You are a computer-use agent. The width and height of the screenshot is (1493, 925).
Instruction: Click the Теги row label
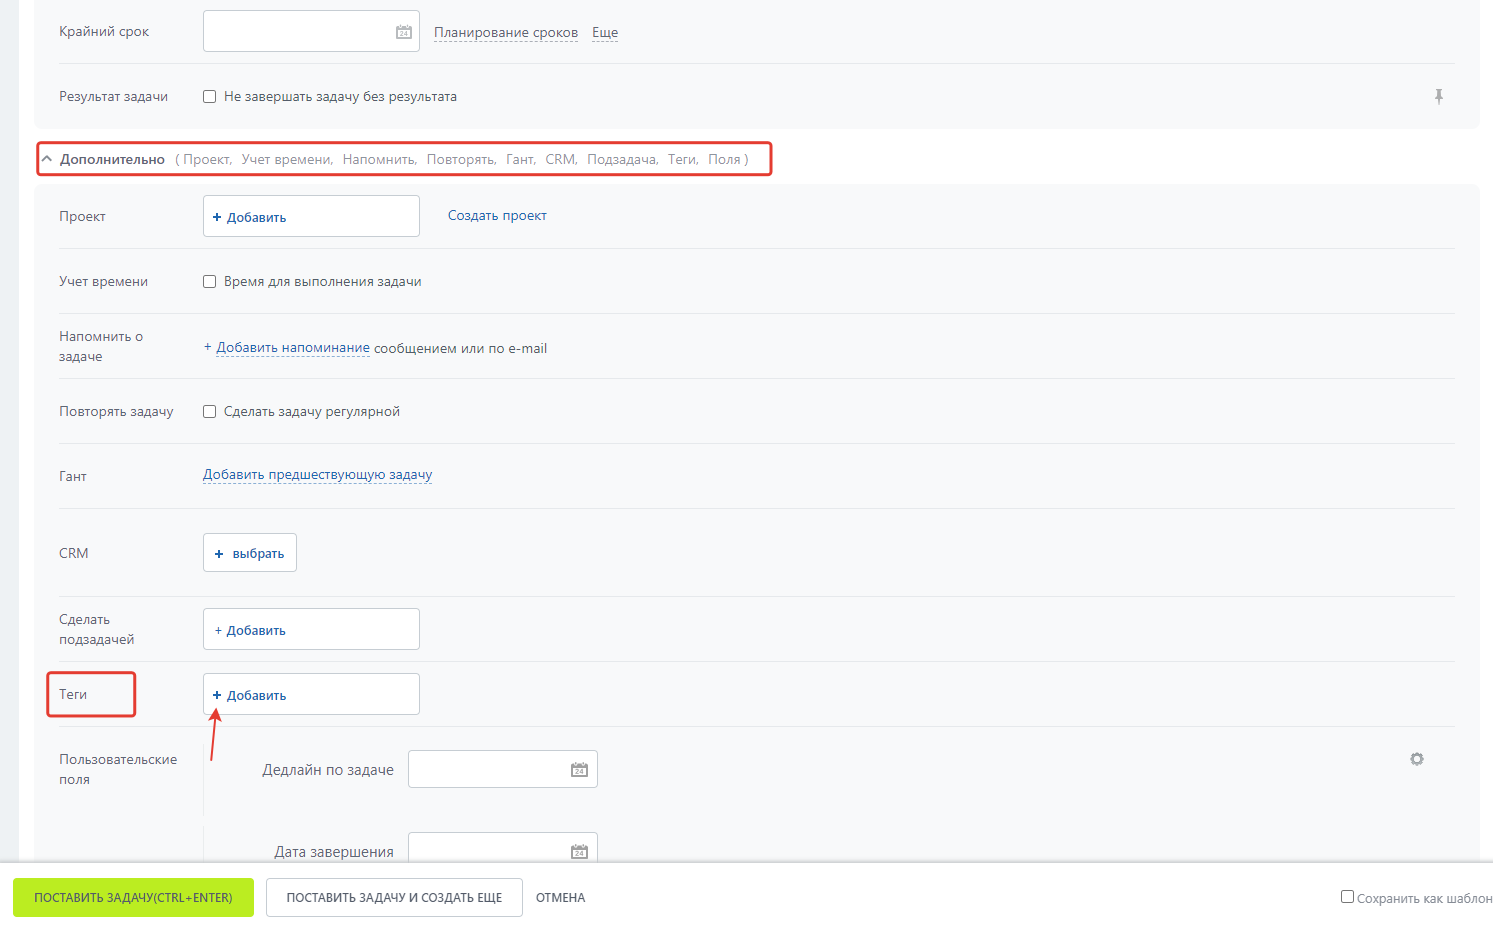(x=73, y=694)
